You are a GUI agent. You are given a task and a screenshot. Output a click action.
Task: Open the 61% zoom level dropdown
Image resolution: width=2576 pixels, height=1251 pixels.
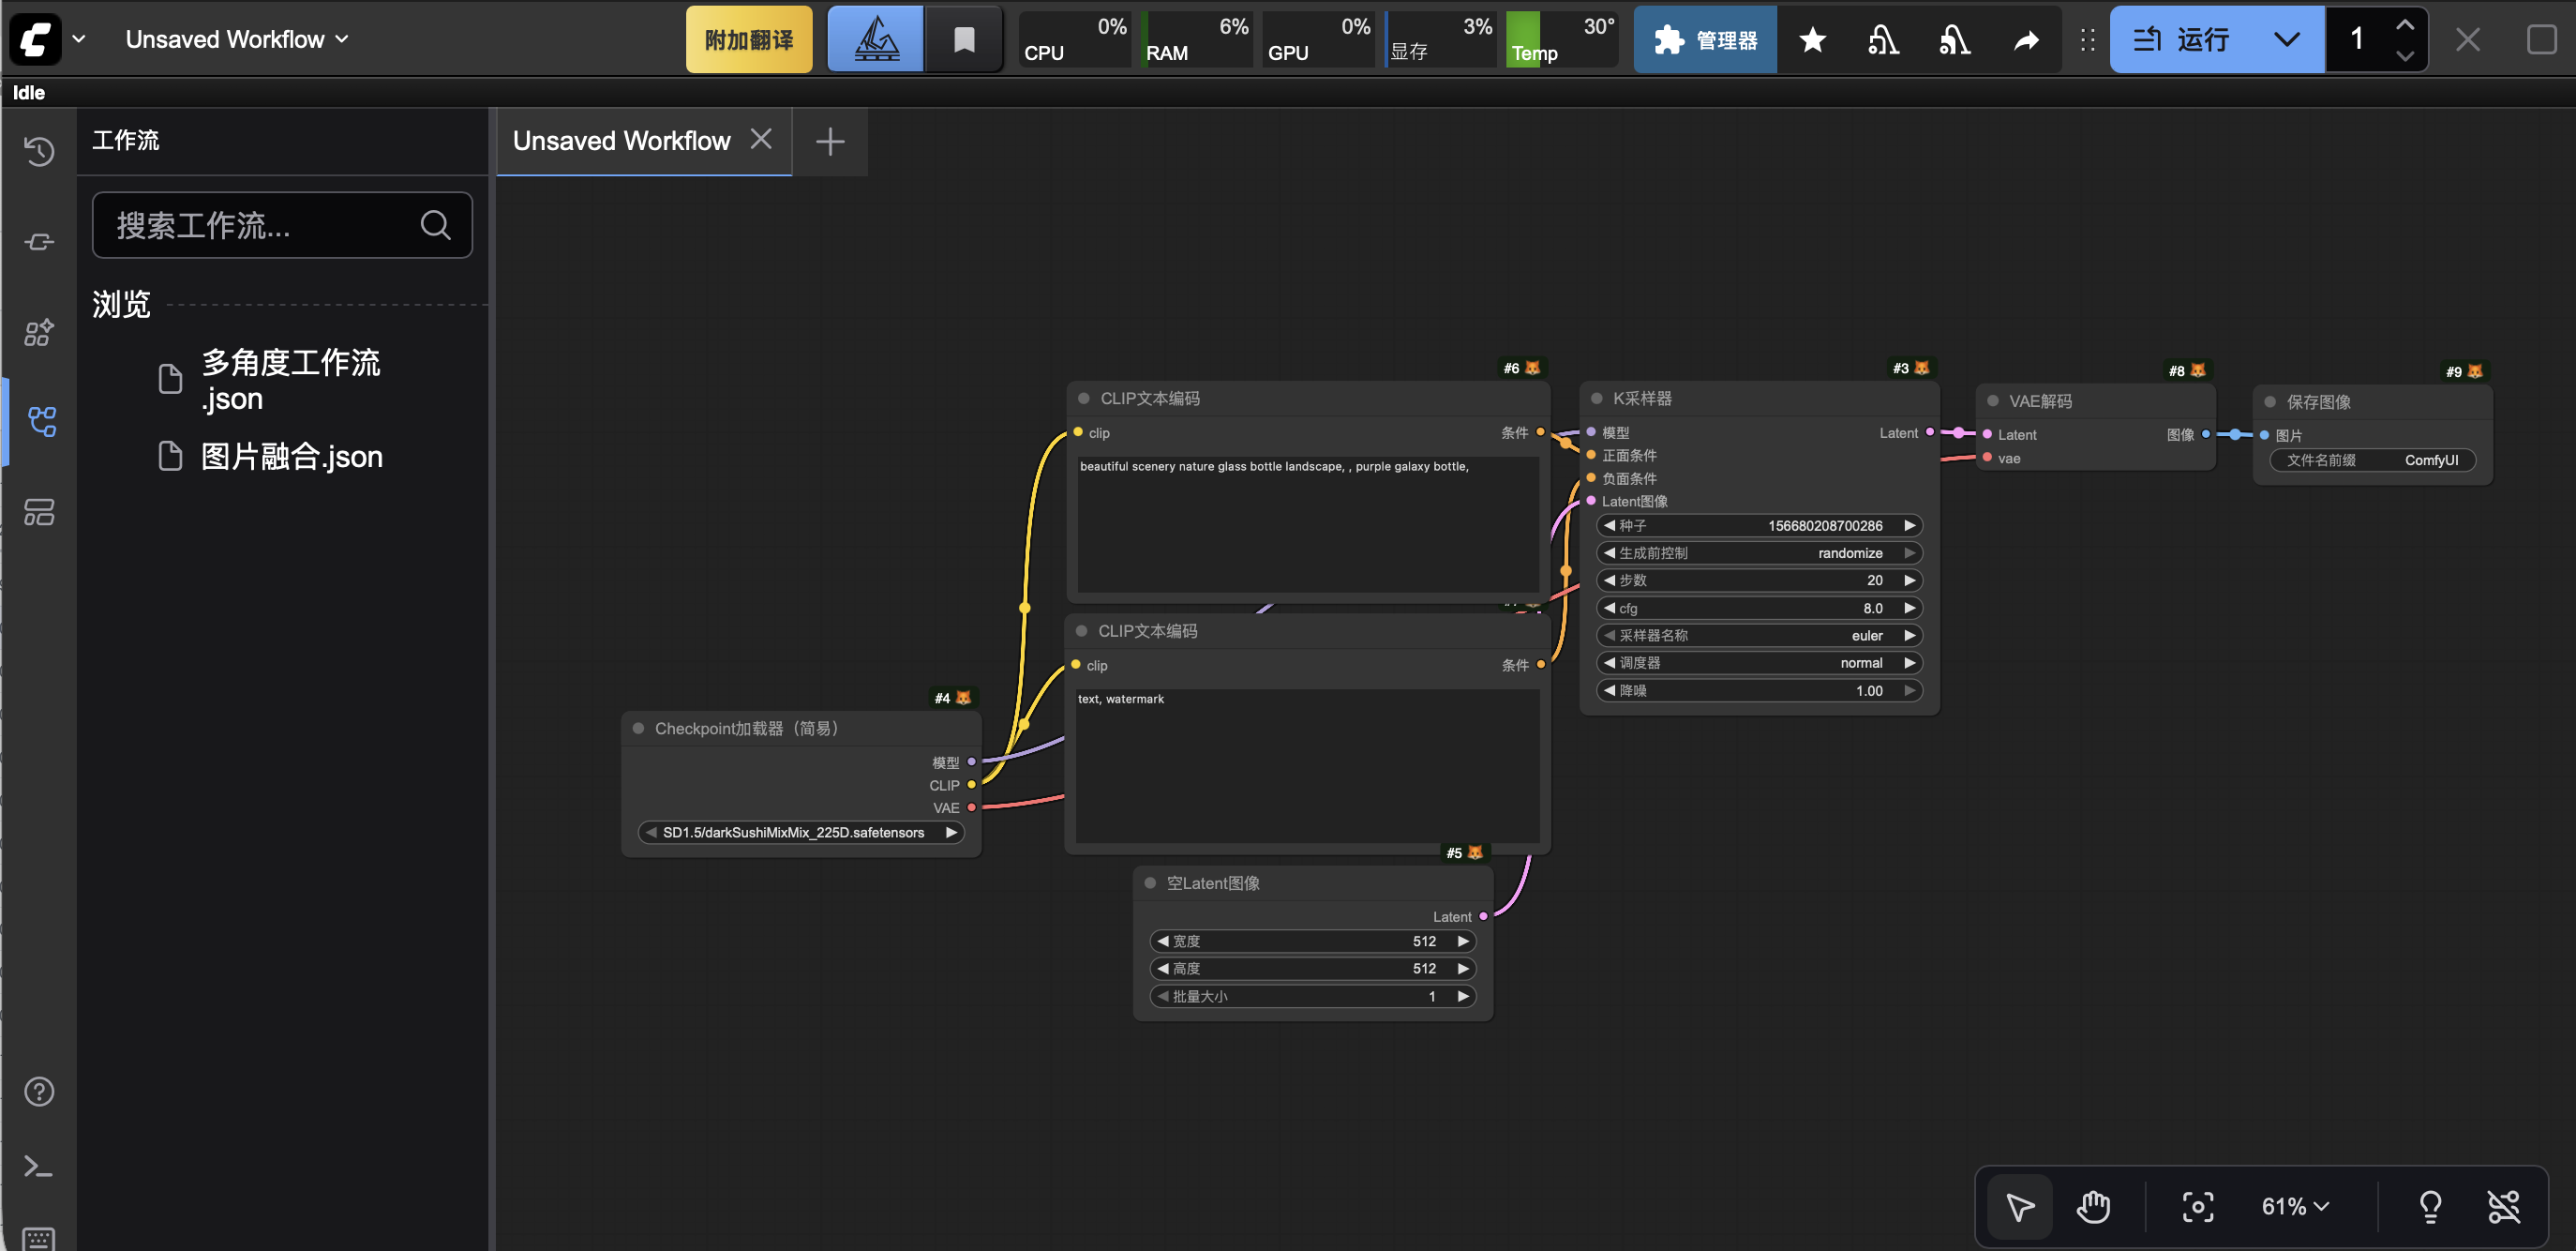[2295, 1207]
